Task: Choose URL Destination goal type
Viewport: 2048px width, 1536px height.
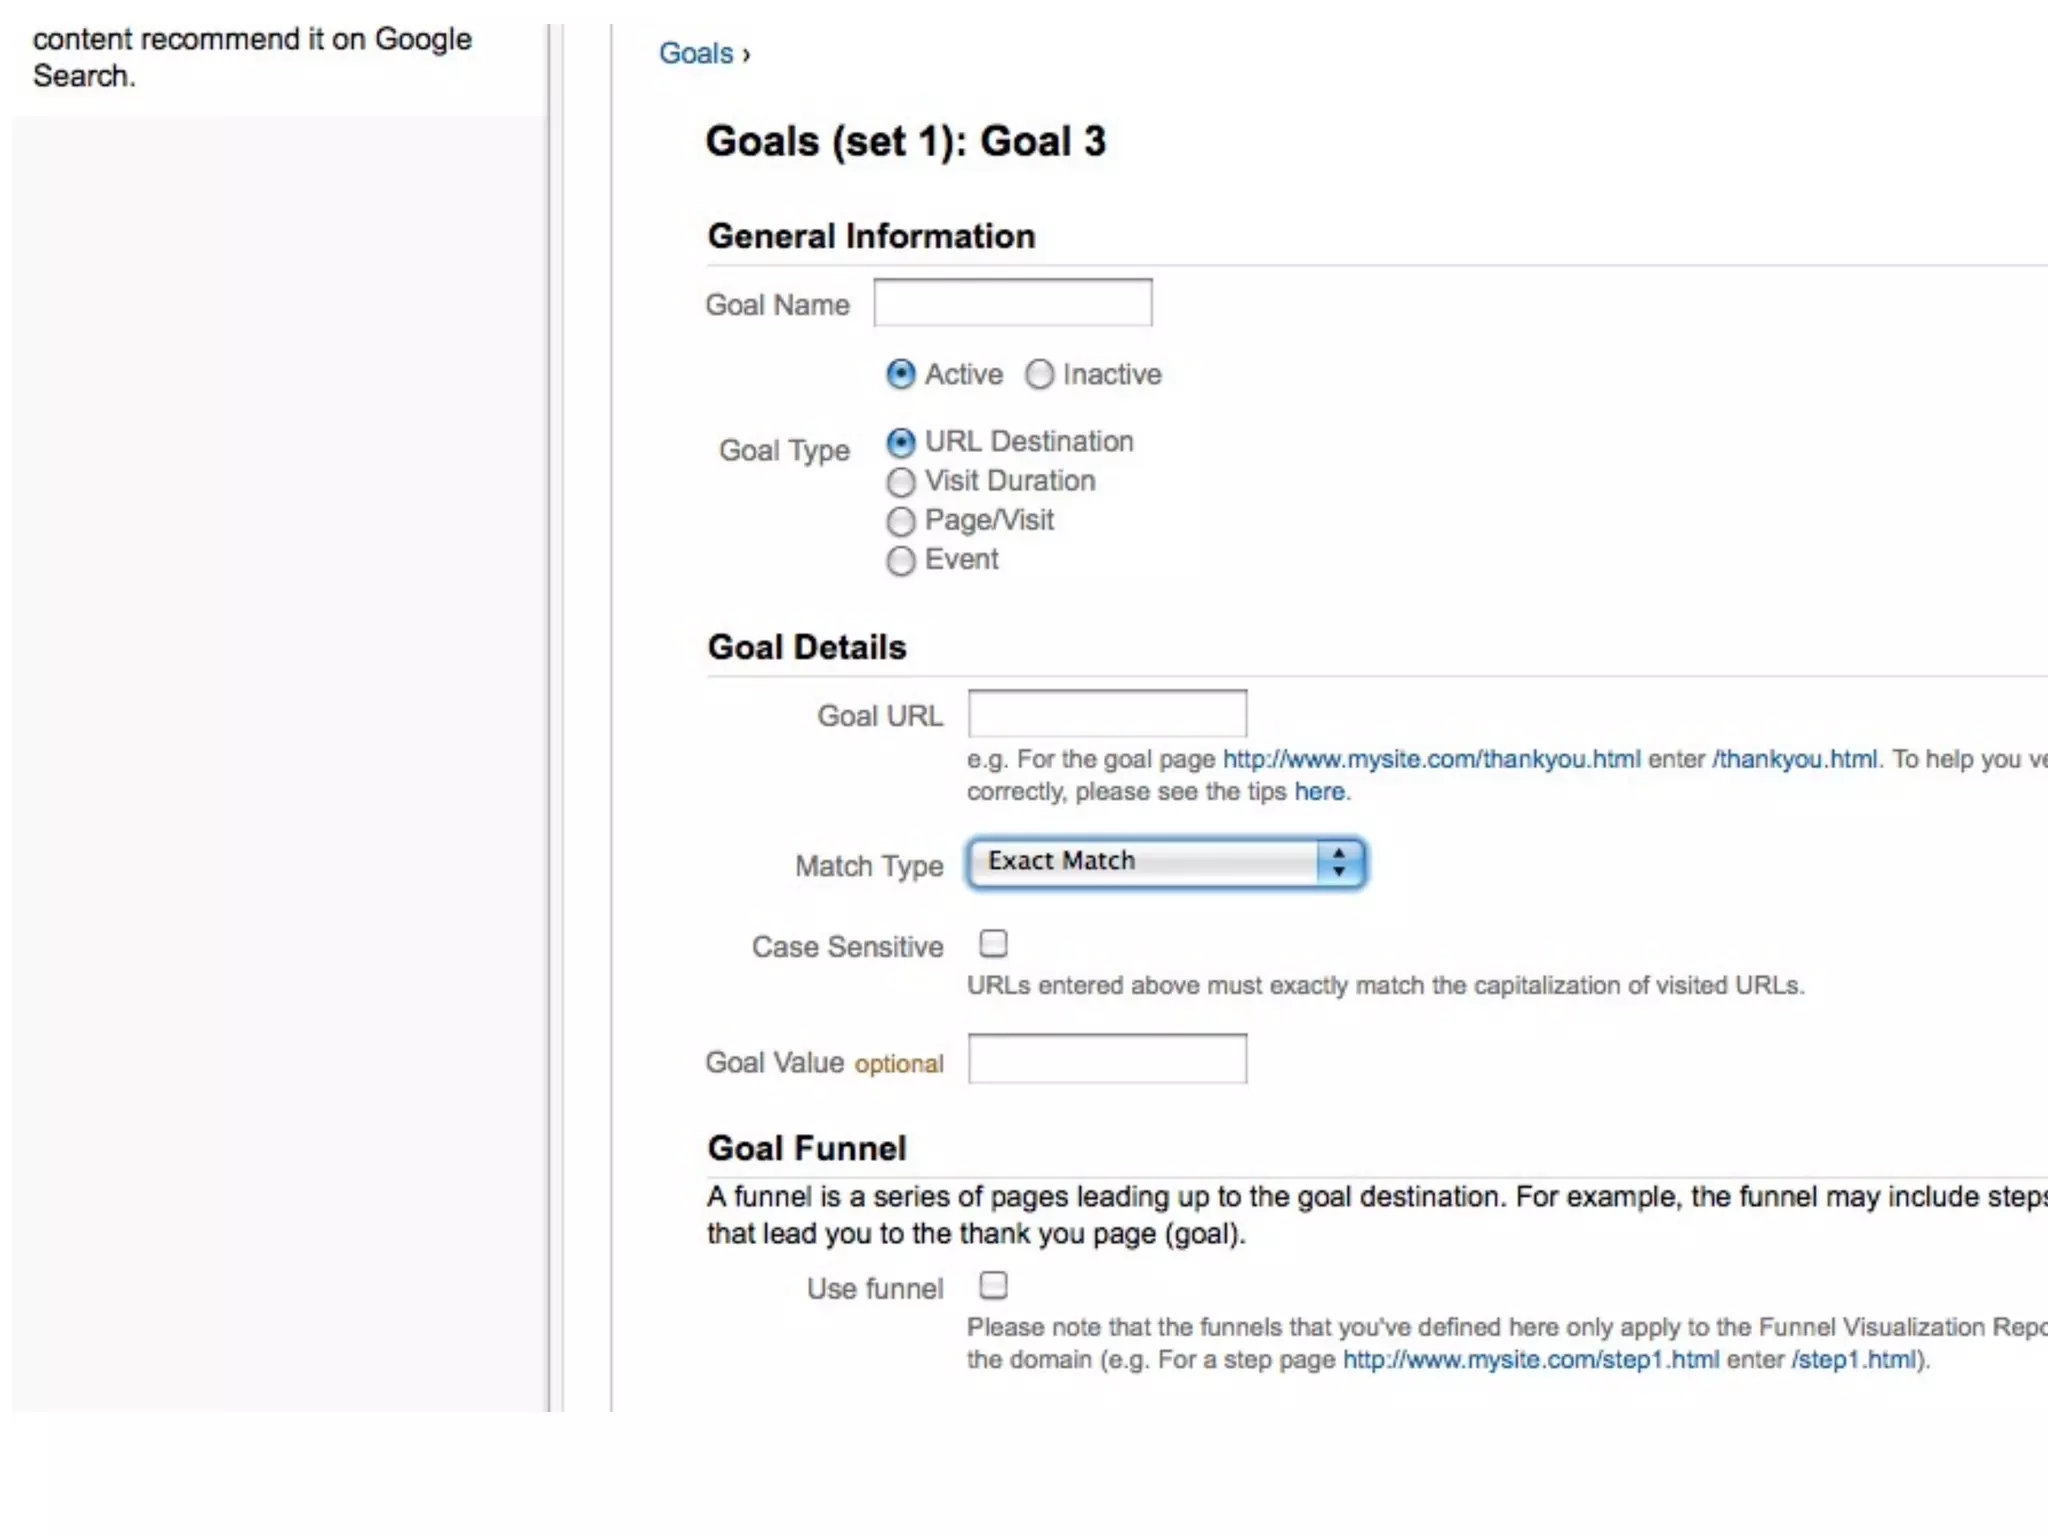Action: (900, 442)
